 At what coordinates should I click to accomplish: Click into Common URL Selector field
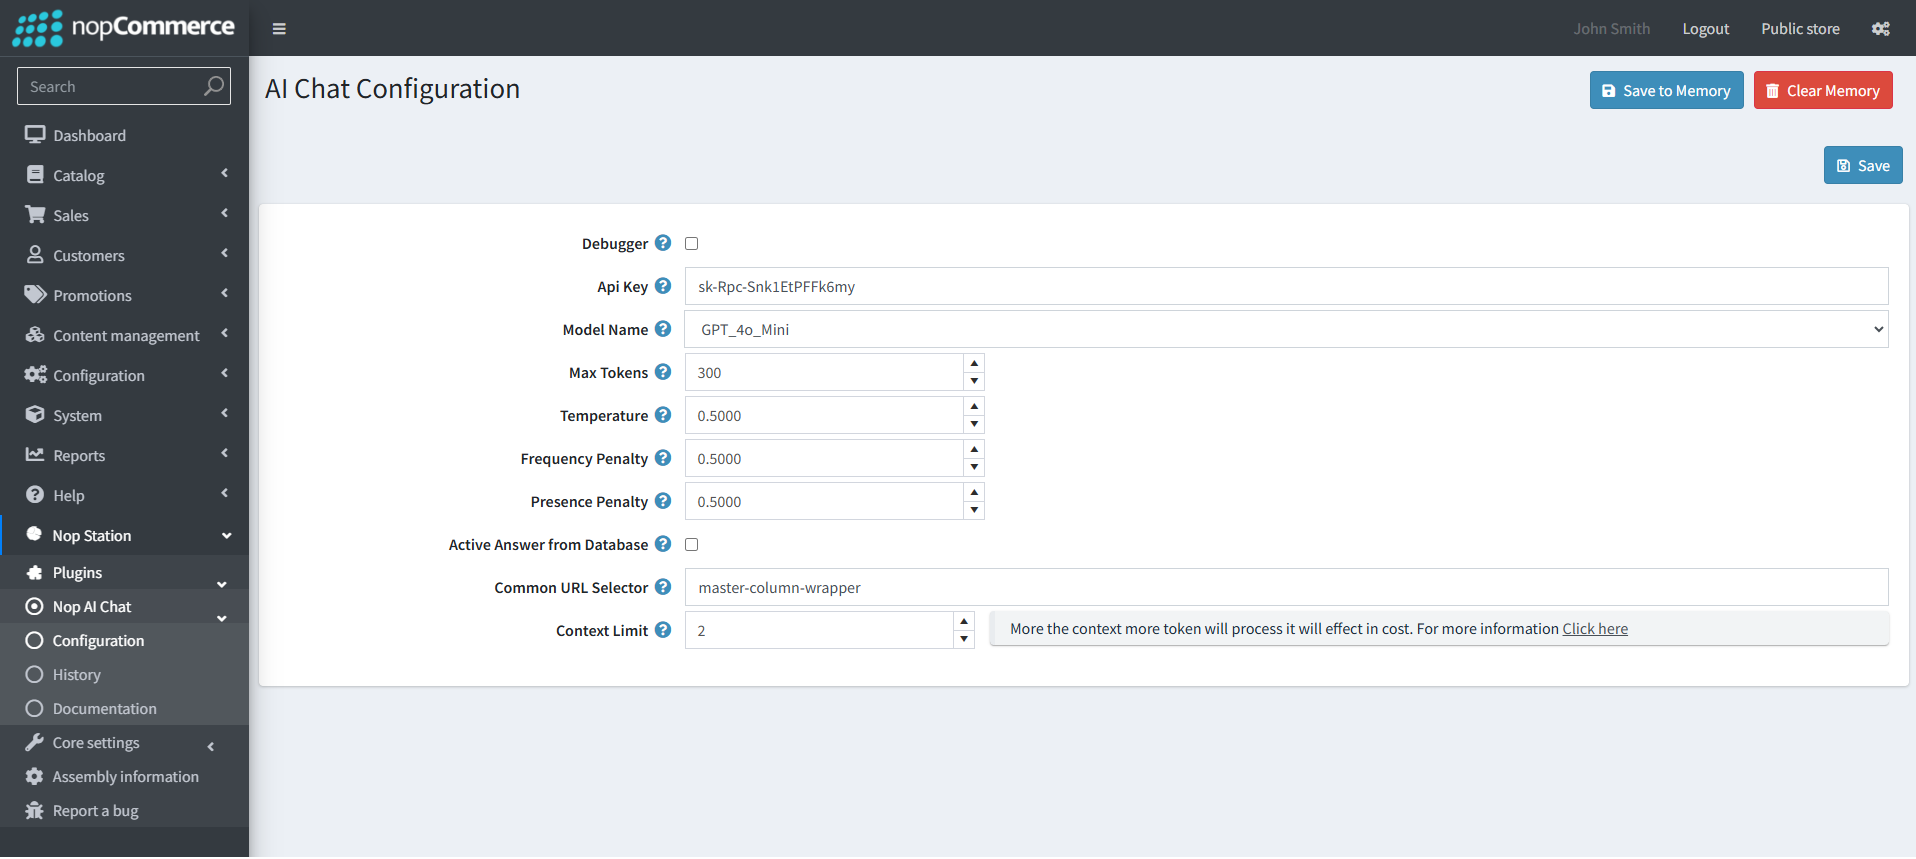(1286, 587)
